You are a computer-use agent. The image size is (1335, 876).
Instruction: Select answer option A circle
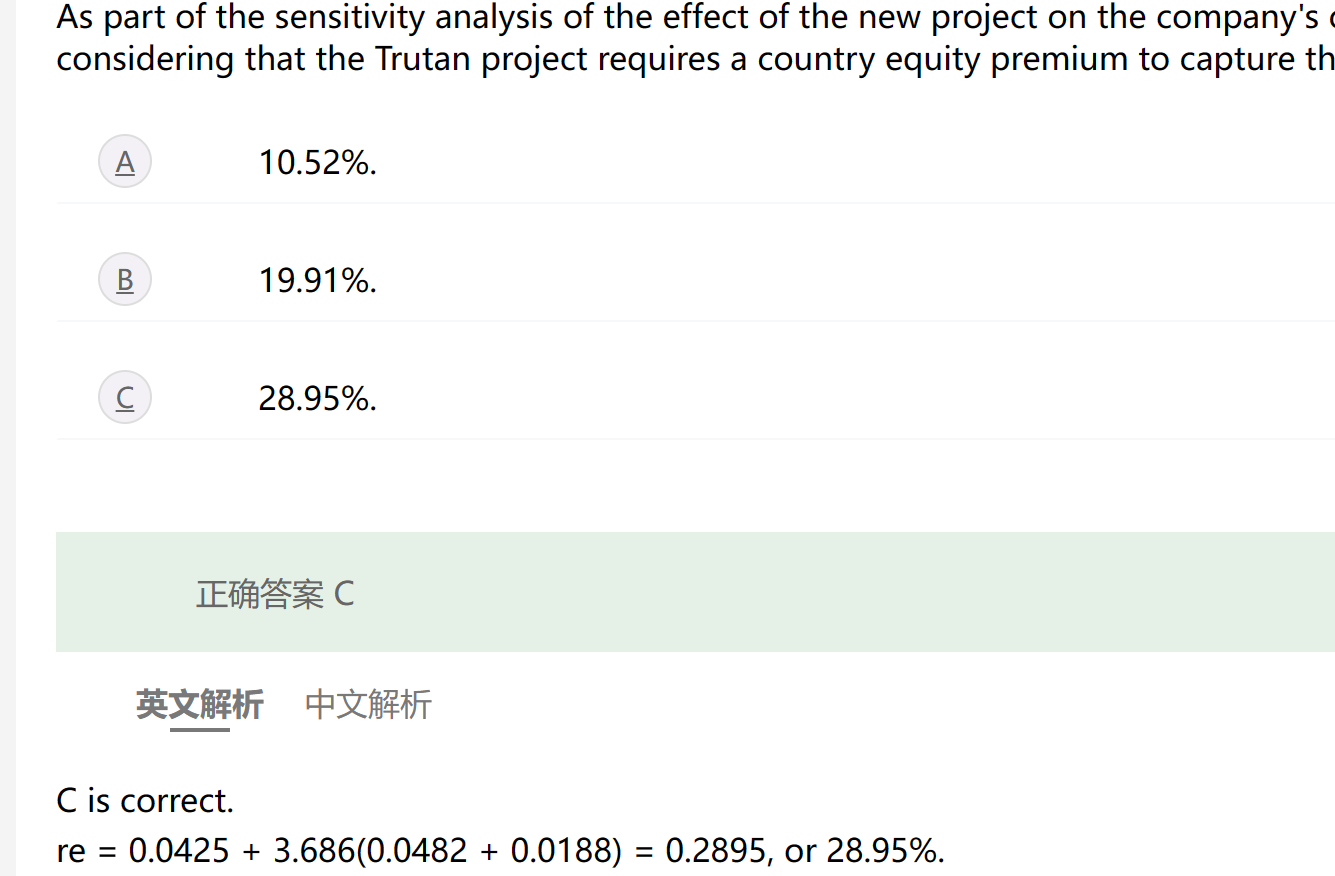(125, 162)
